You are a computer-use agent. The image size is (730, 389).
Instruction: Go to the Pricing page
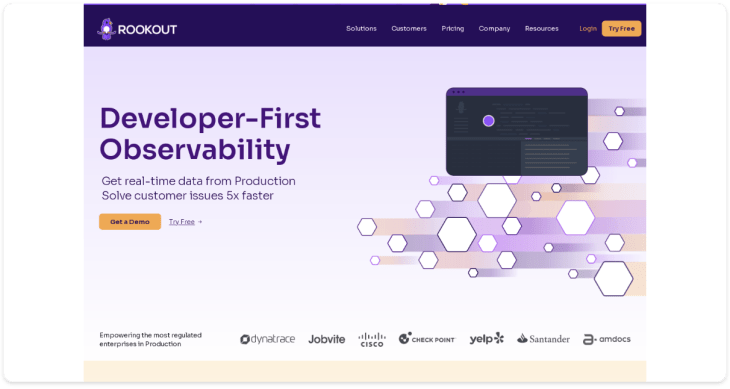(x=453, y=28)
